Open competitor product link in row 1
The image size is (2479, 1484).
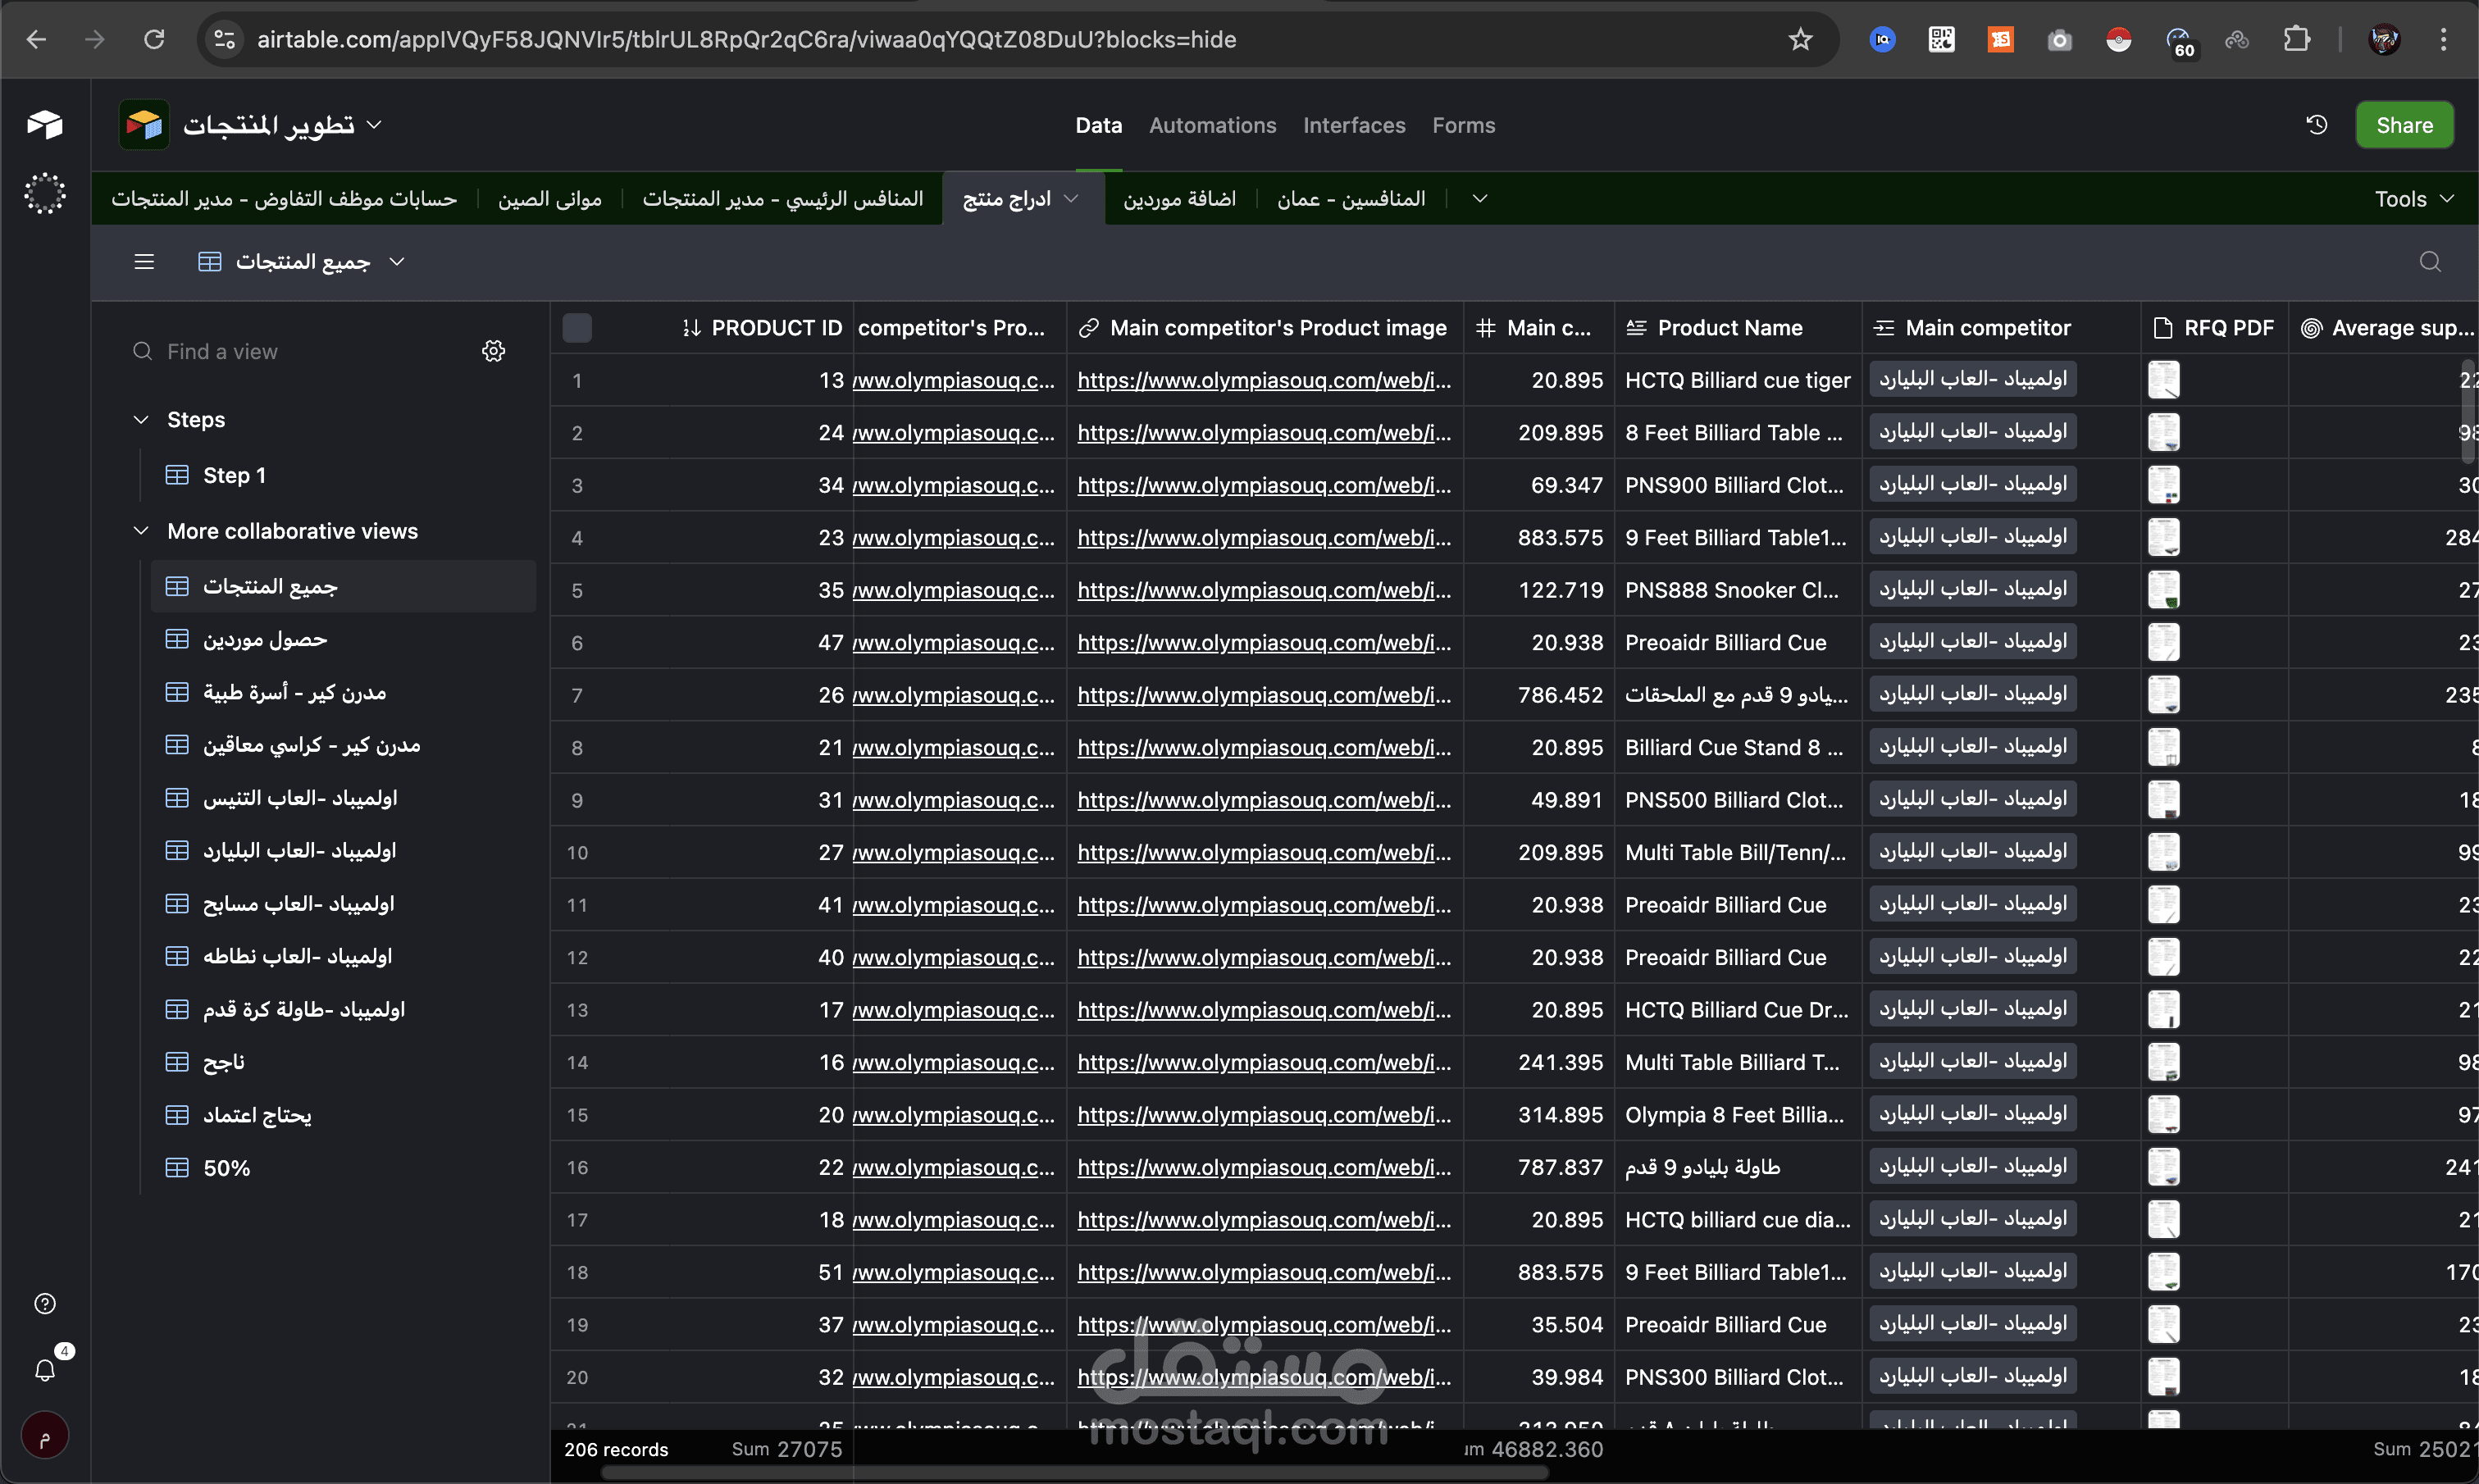coord(954,380)
